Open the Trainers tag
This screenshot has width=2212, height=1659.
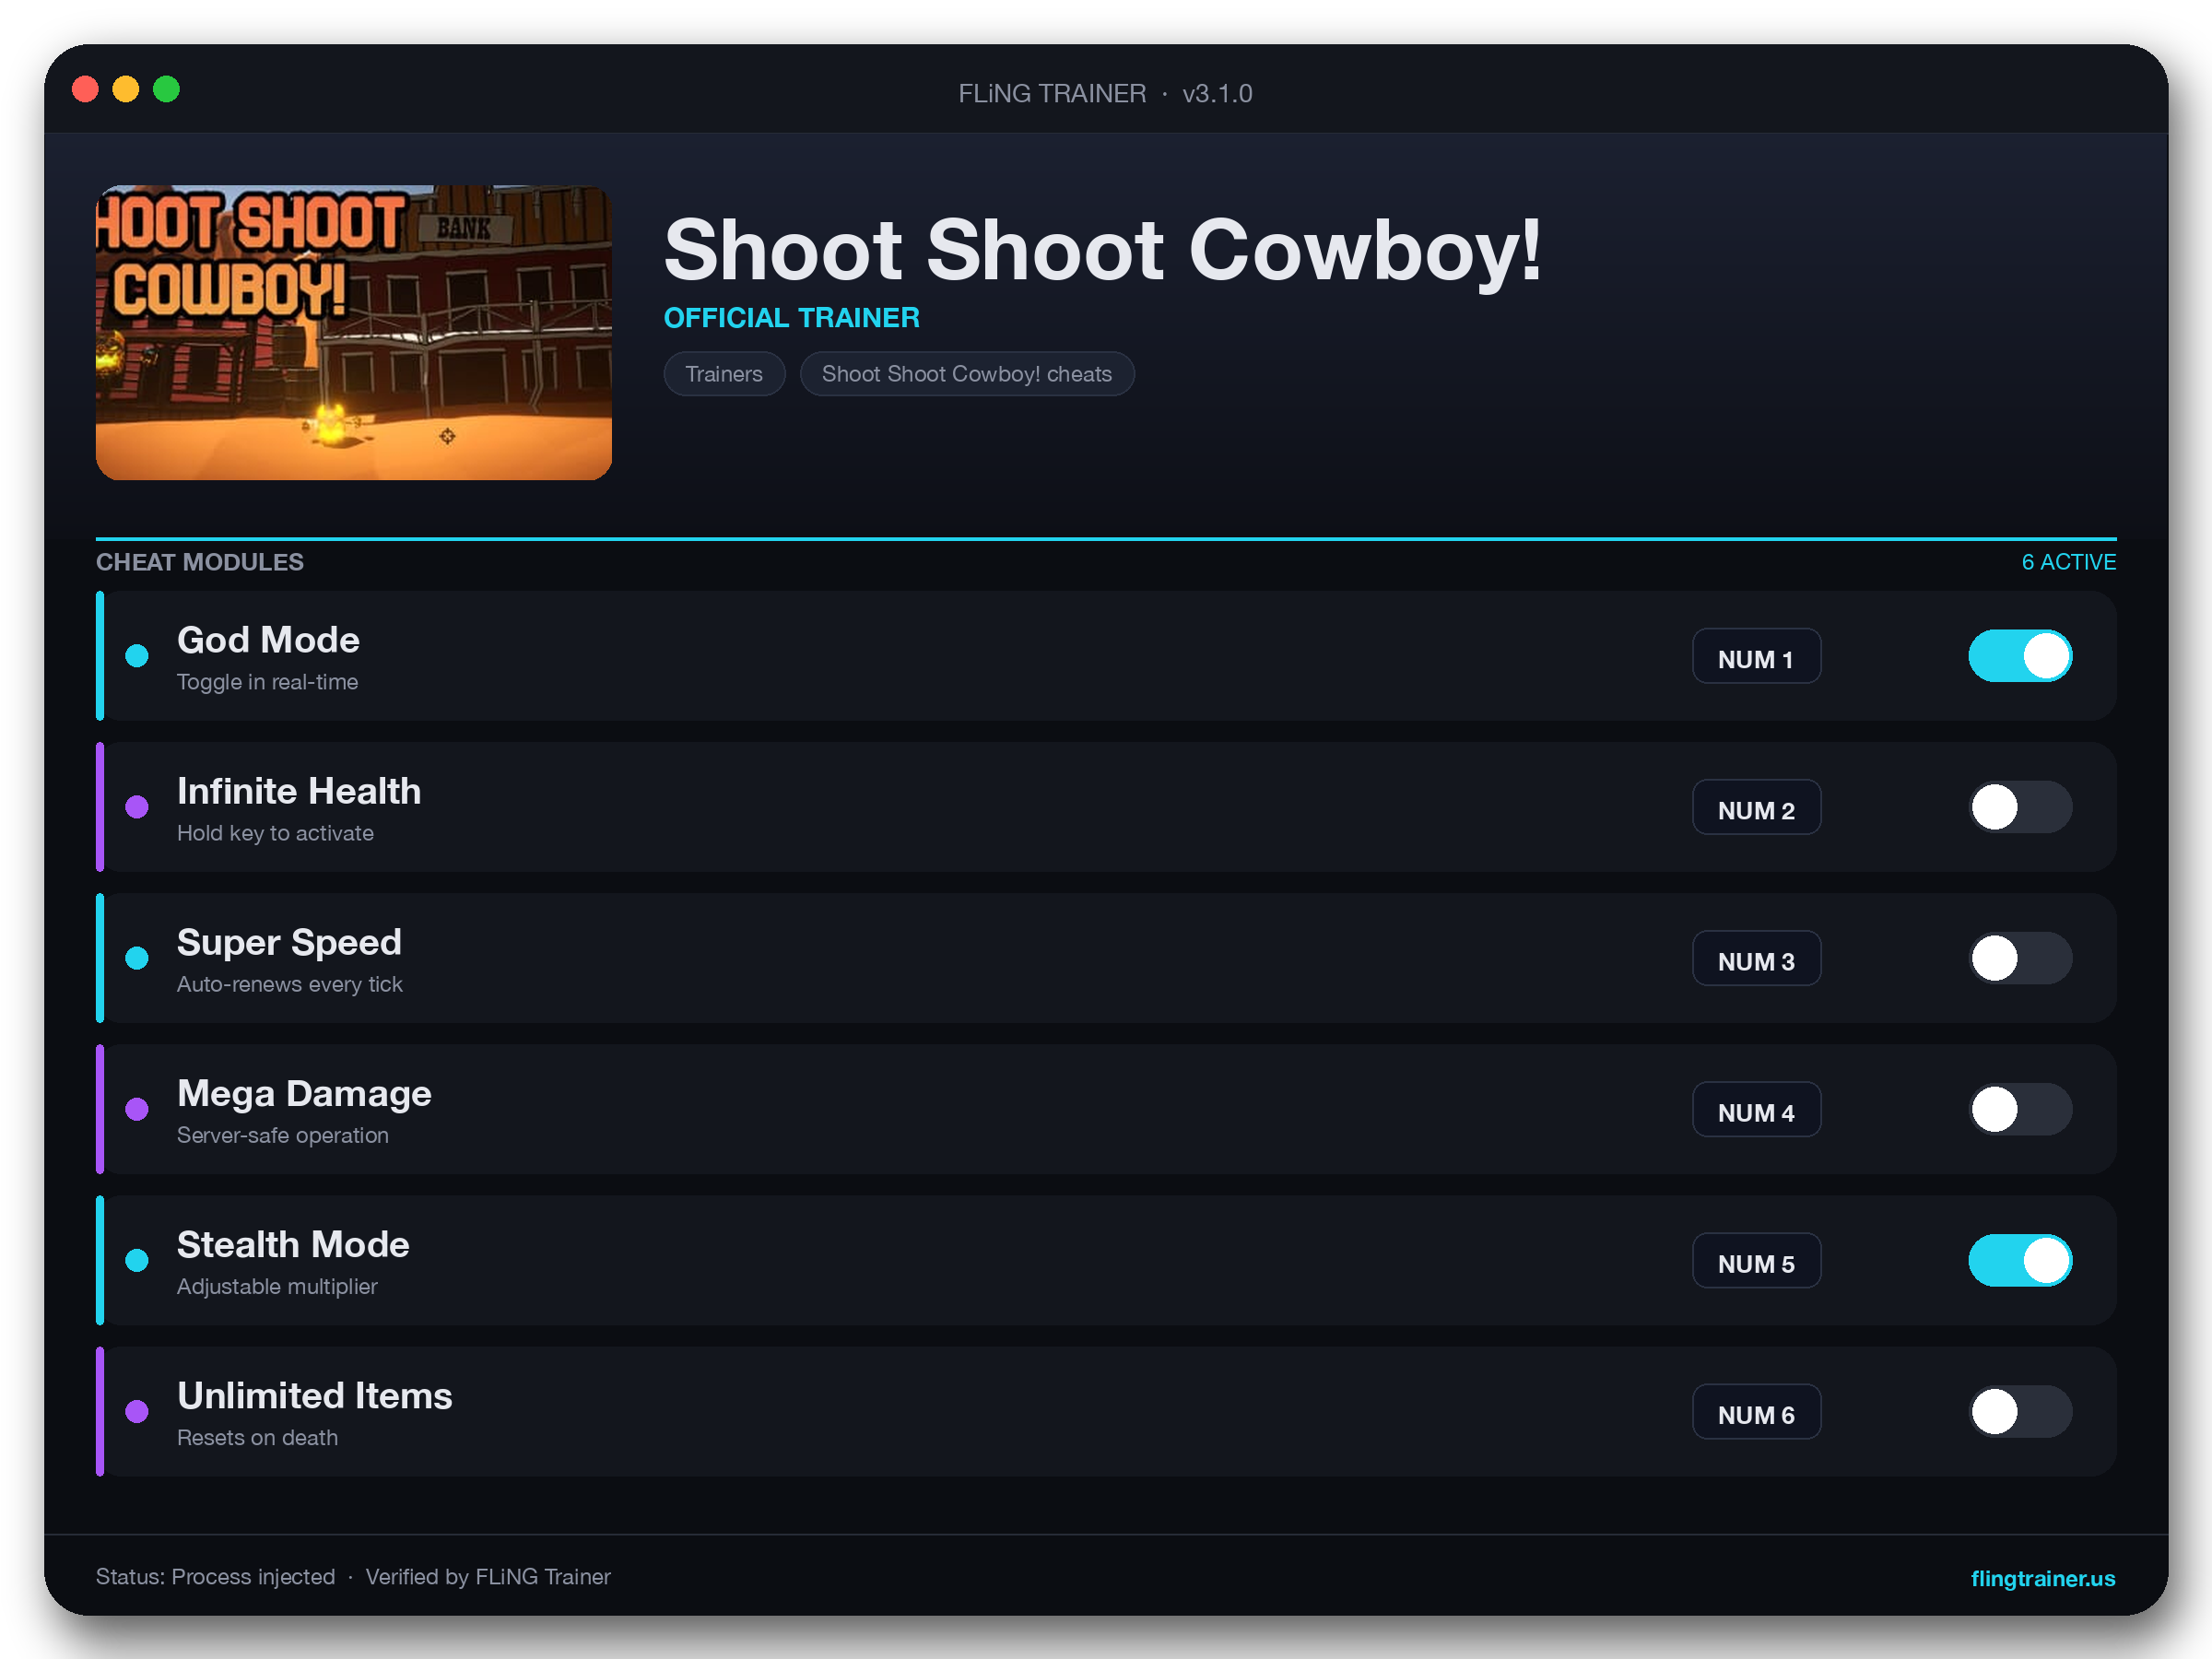724,374
